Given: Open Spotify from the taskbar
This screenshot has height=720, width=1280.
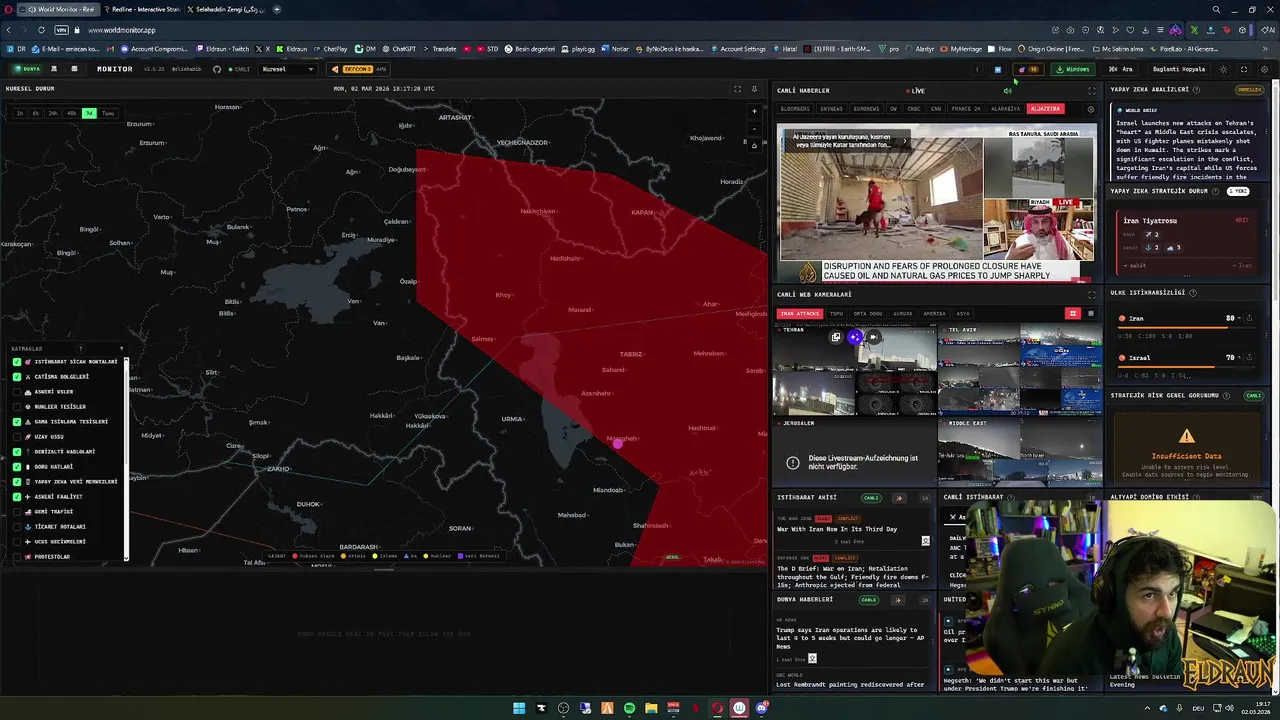Looking at the screenshot, I should pyautogui.click(x=629, y=708).
